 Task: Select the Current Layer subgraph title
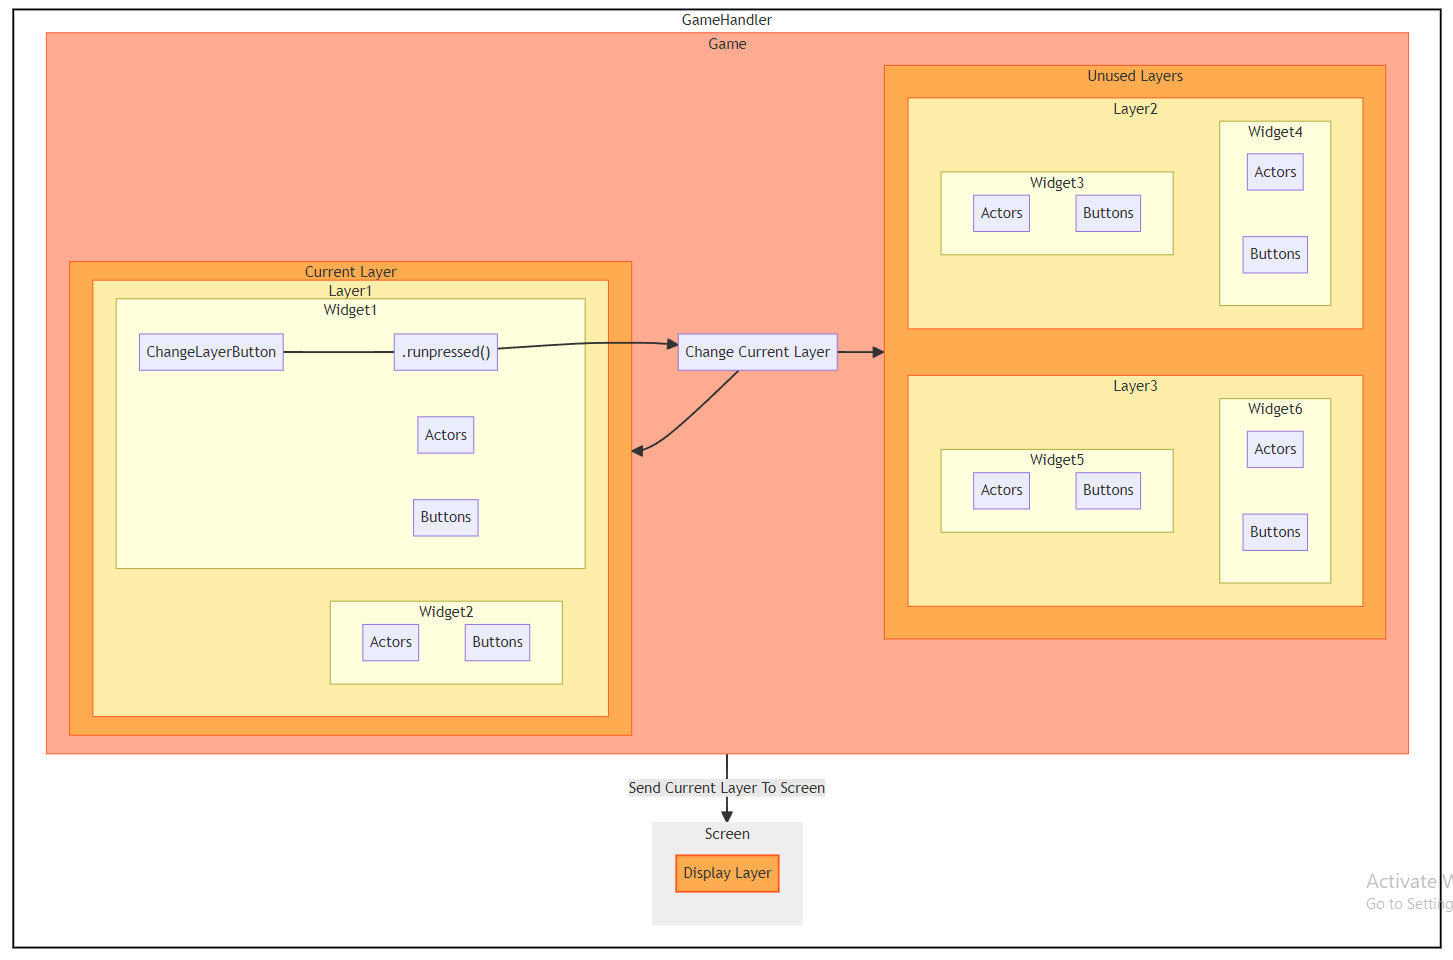coord(350,272)
